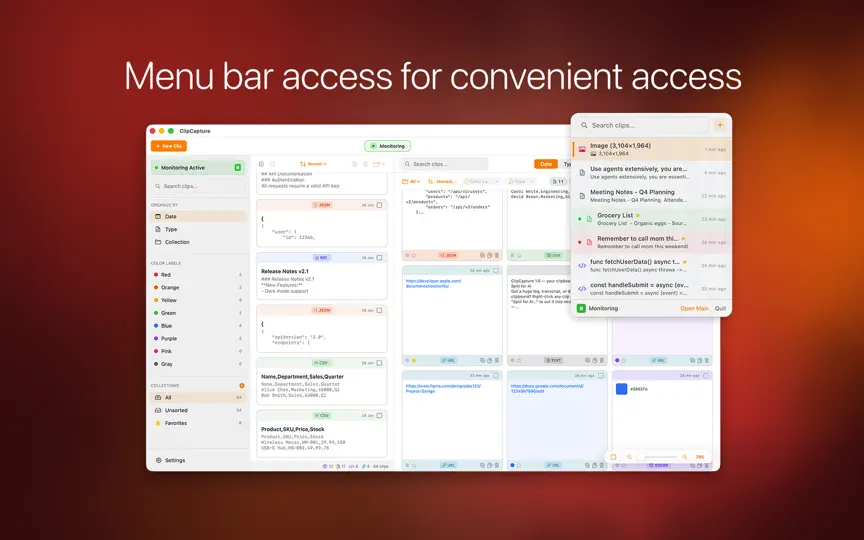
Task: Click the copy icon on the figma.com card
Action: pyautogui.click(x=482, y=465)
